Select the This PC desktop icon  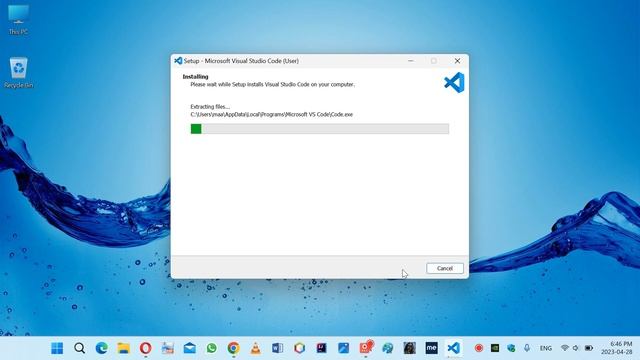[x=18, y=20]
